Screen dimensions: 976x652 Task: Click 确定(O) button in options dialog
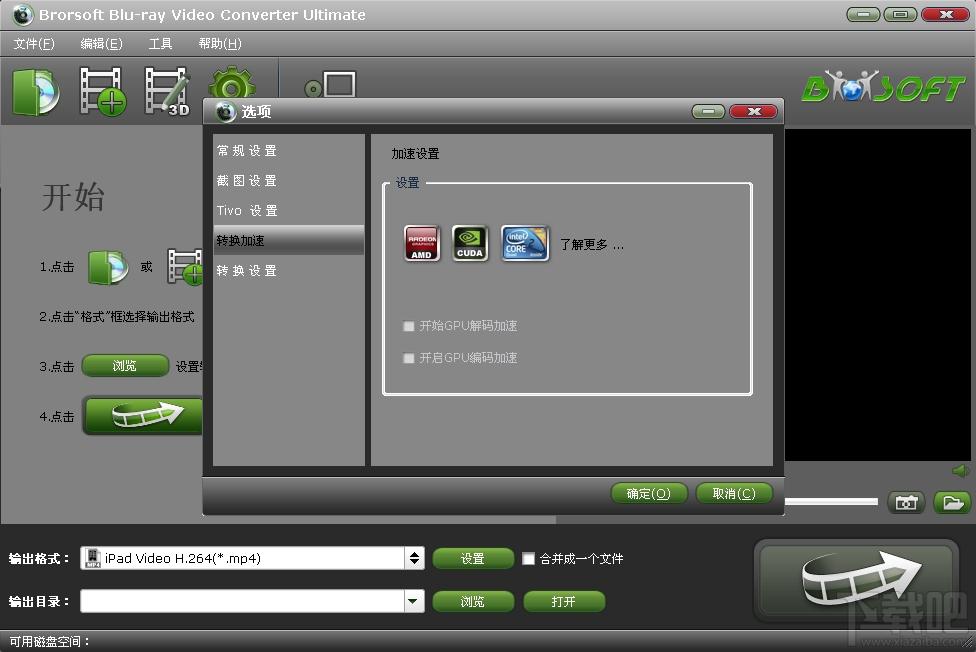tap(649, 493)
